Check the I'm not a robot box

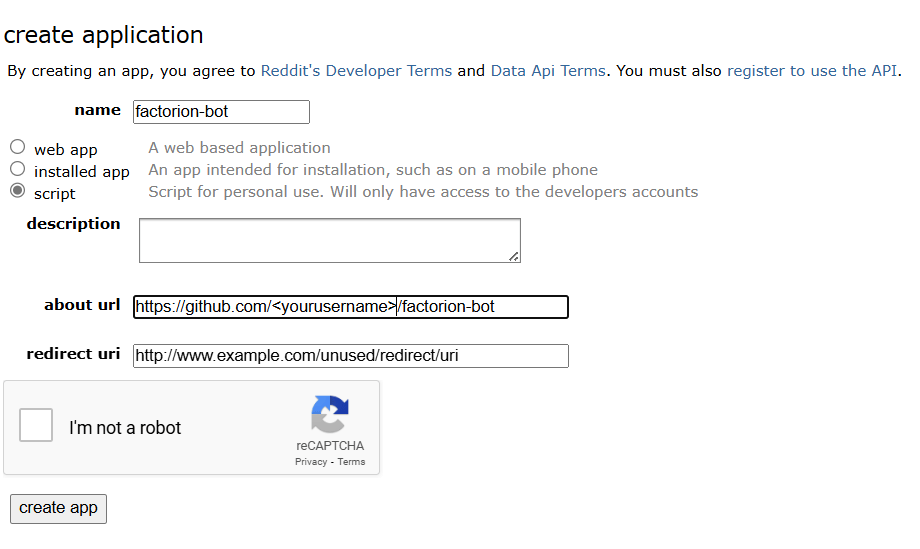point(36,426)
